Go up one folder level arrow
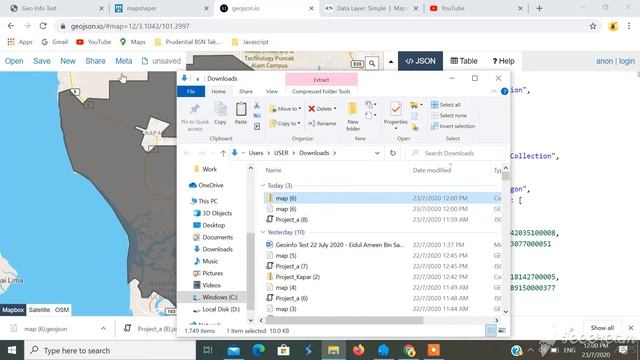The image size is (640, 360). pyautogui.click(x=223, y=153)
